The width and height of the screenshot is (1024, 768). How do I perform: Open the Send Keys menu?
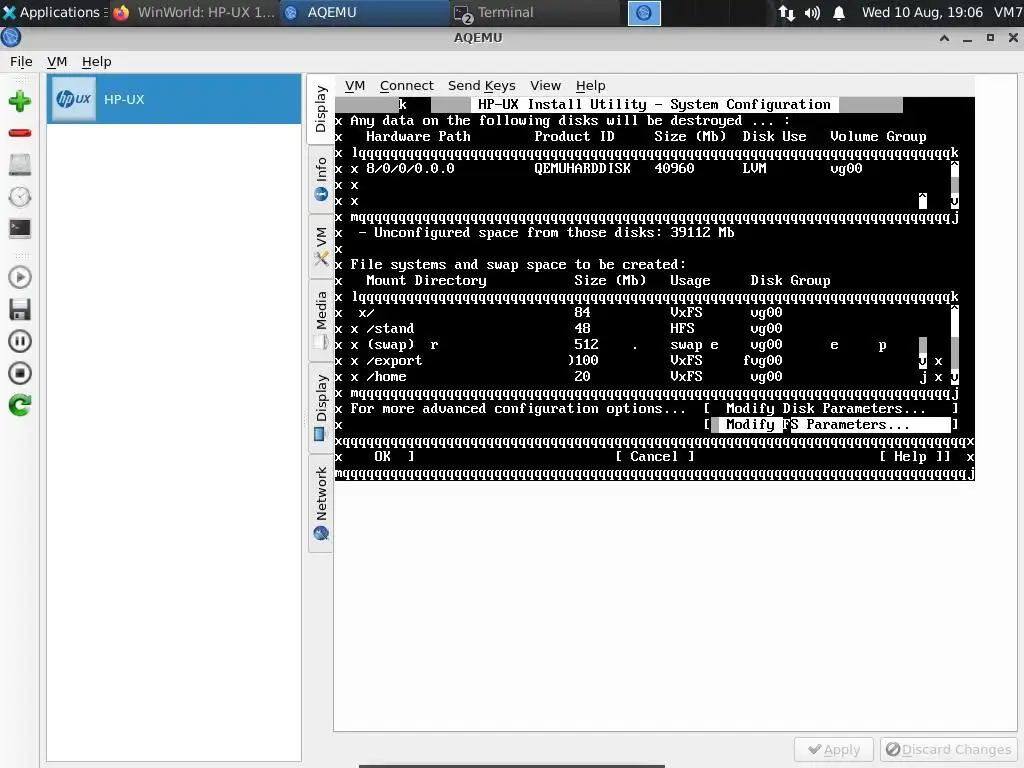click(x=481, y=86)
